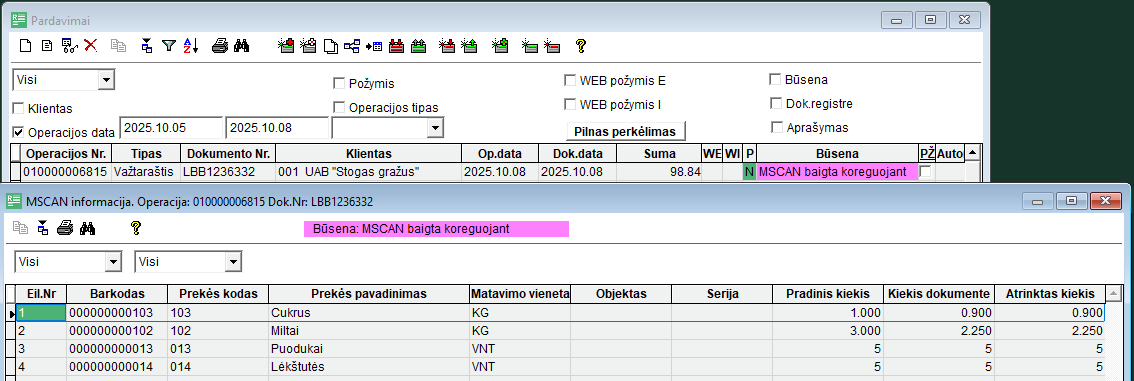The height and width of the screenshot is (381, 1134).
Task: Toggle PŽ checkbox in operation 010000006815 row
Action: (x=925, y=171)
